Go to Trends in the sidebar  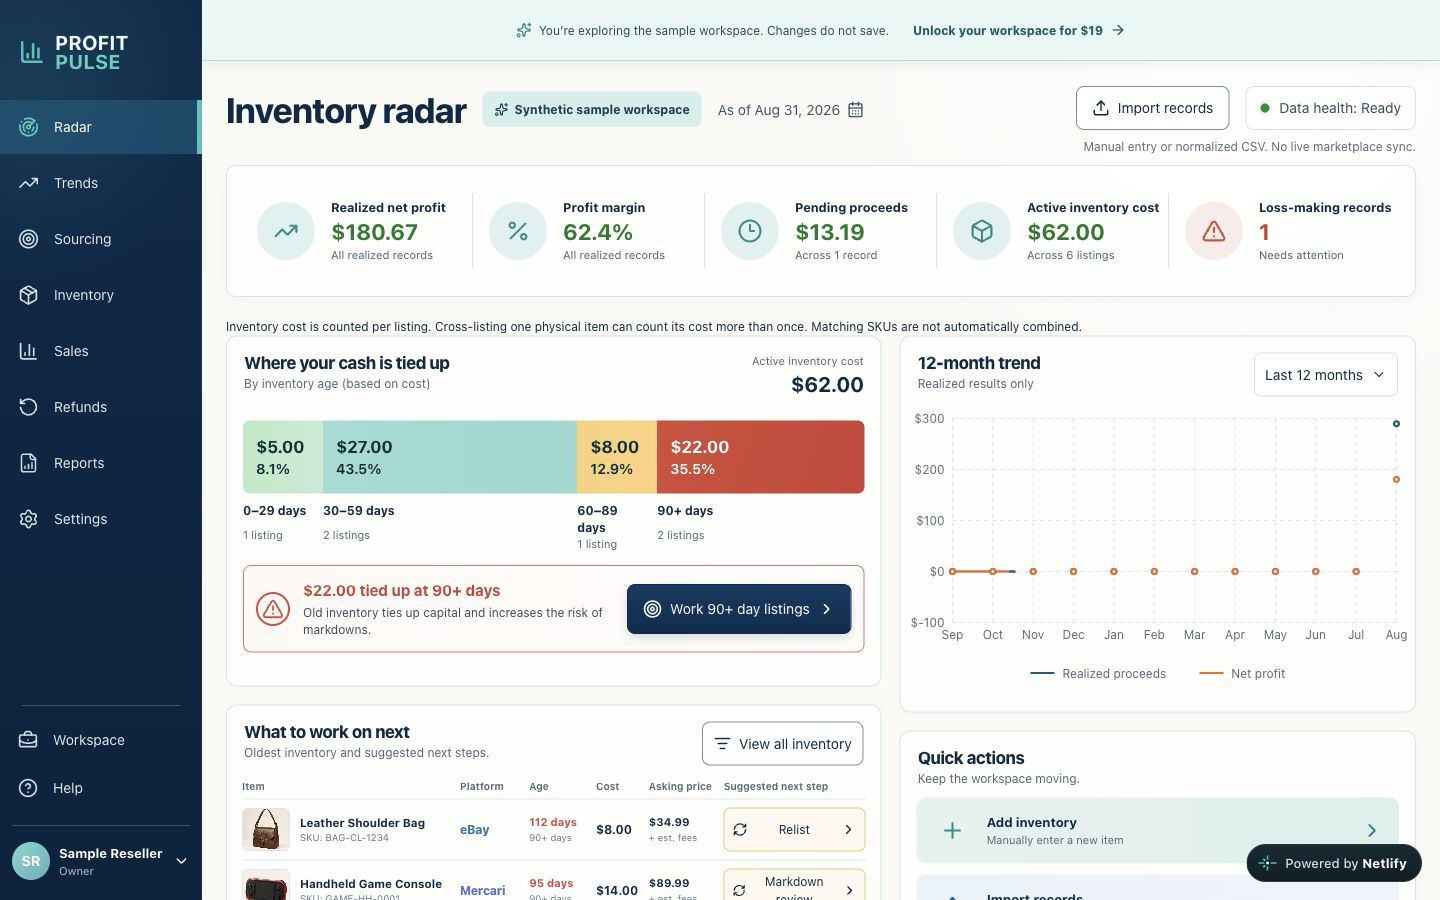[100, 183]
